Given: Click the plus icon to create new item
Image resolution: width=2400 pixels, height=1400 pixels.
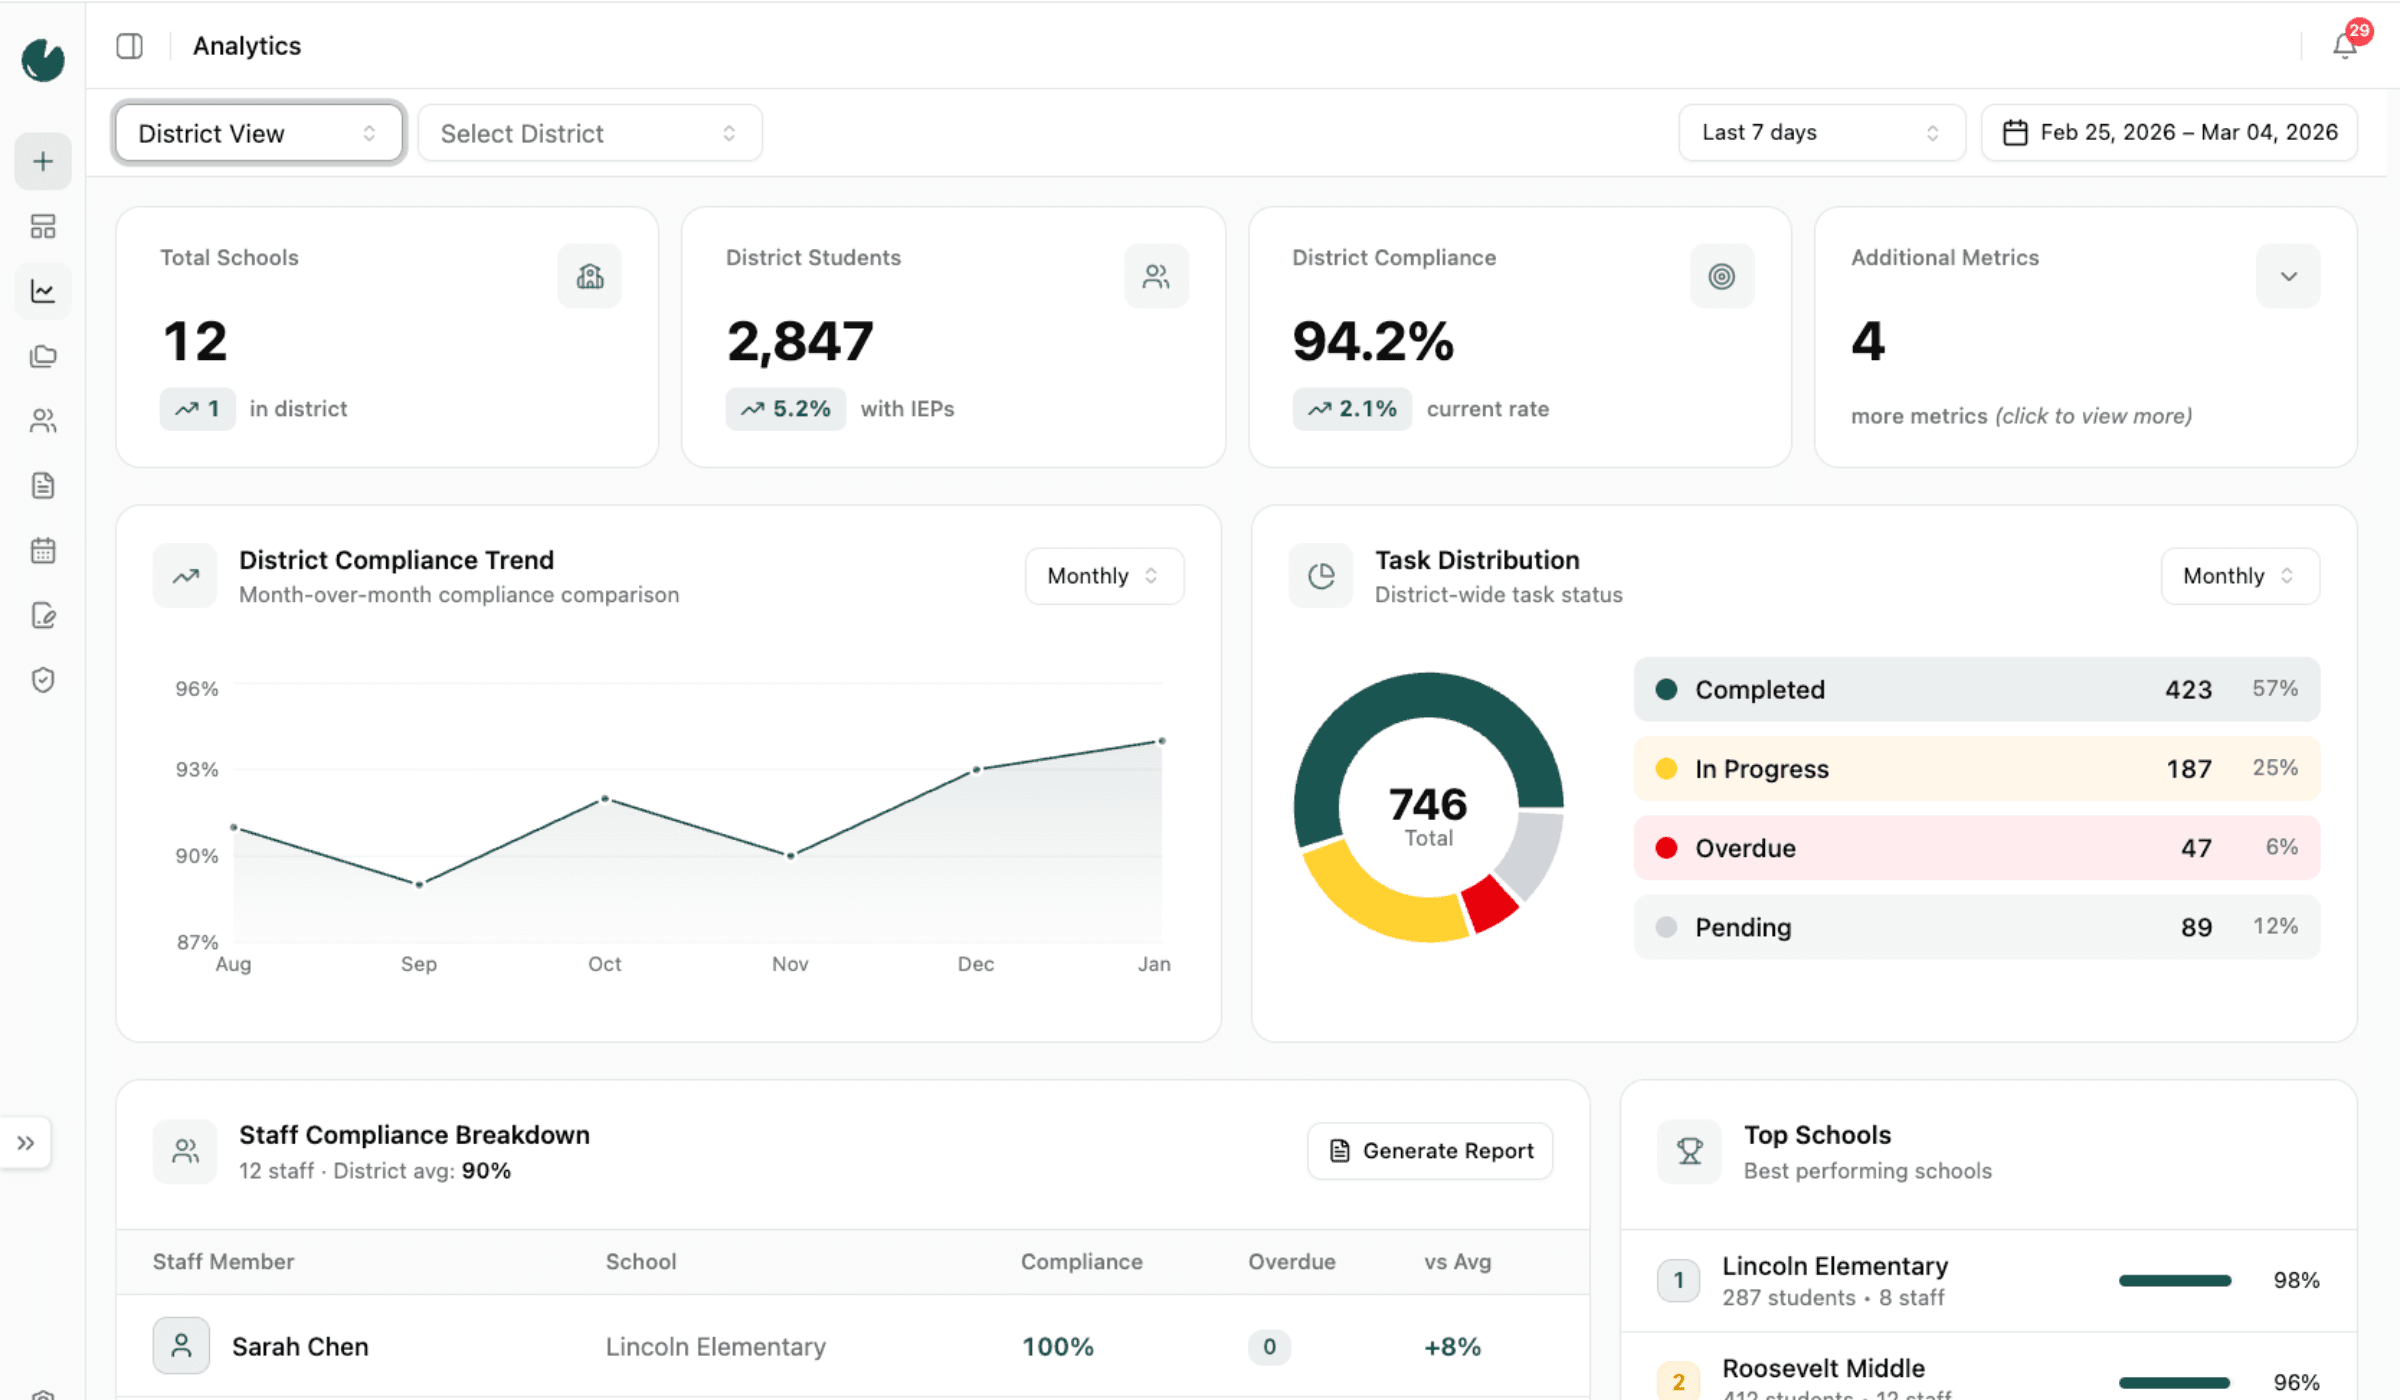Looking at the screenshot, I should tap(42, 161).
